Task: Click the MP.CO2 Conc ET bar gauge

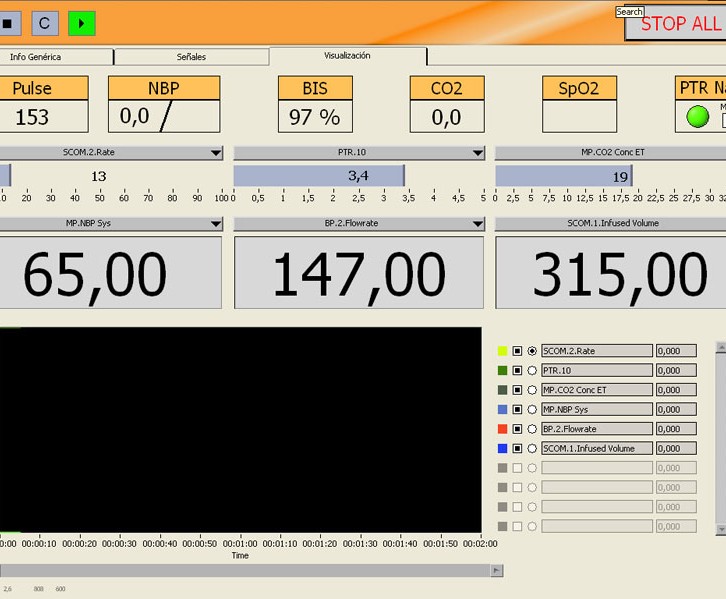Action: pyautogui.click(x=611, y=176)
